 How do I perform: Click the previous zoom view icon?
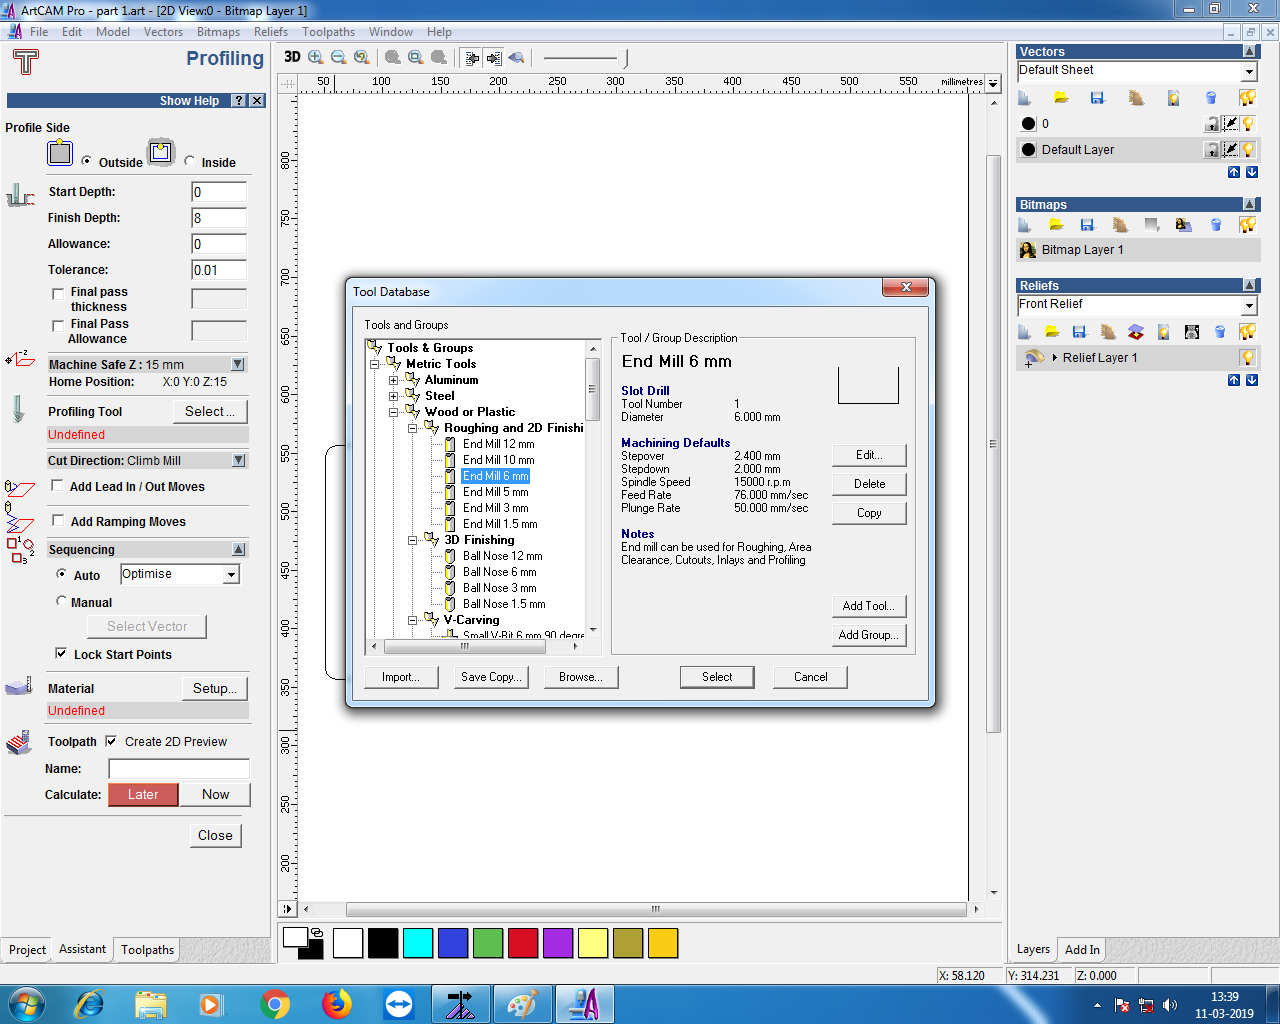pyautogui.click(x=362, y=58)
